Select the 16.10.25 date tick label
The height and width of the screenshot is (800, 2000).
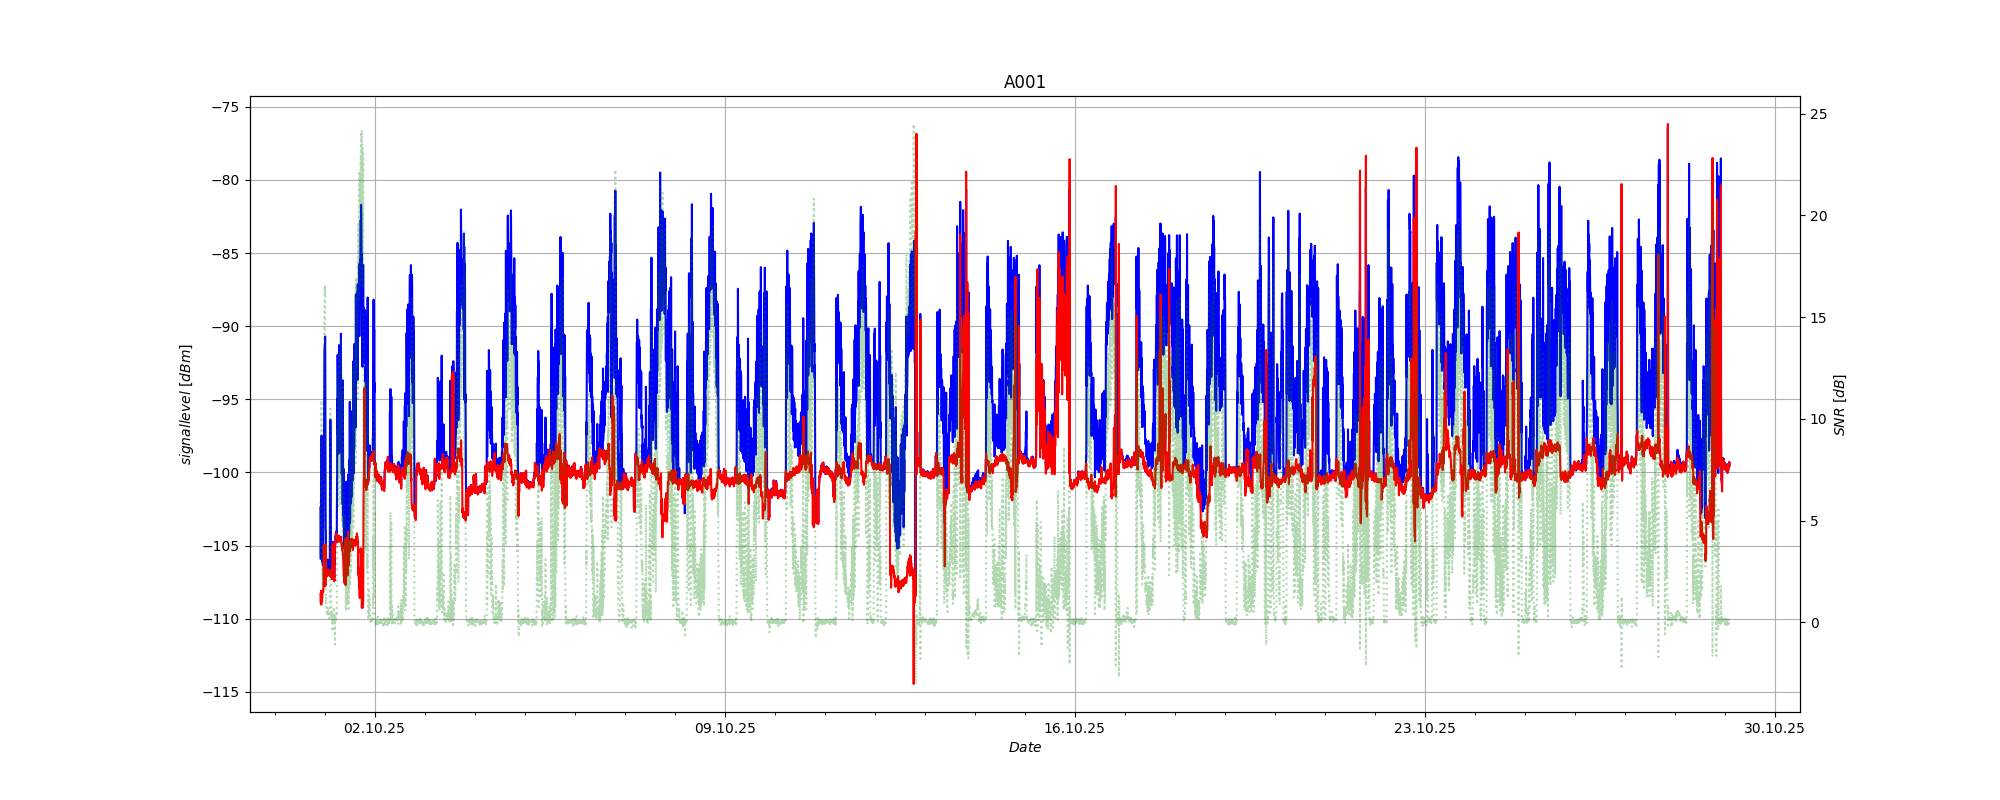pyautogui.click(x=1074, y=728)
